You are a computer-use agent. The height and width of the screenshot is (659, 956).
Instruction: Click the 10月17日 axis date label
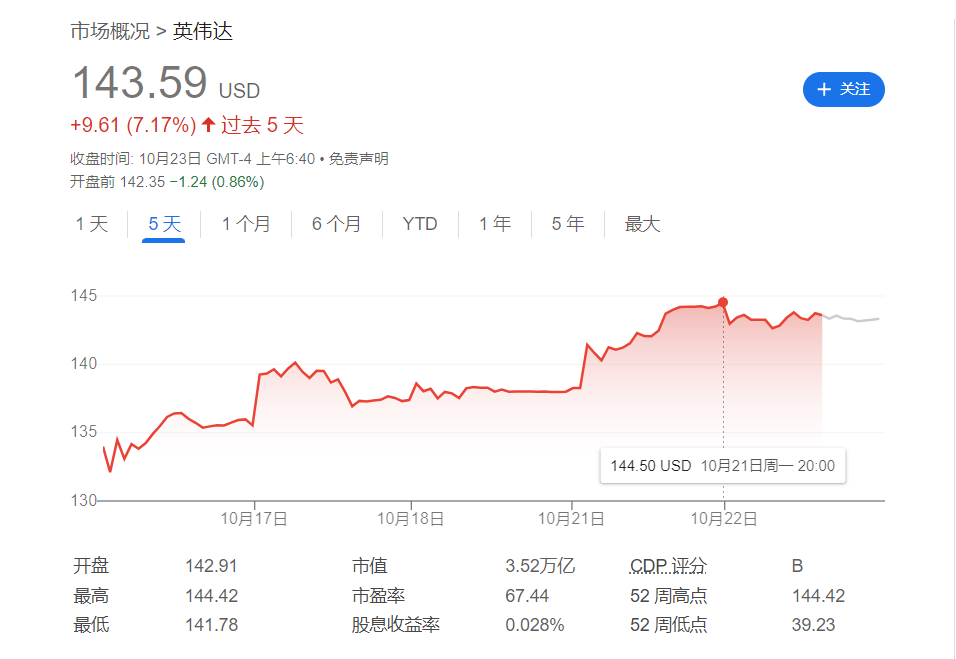pyautogui.click(x=255, y=518)
